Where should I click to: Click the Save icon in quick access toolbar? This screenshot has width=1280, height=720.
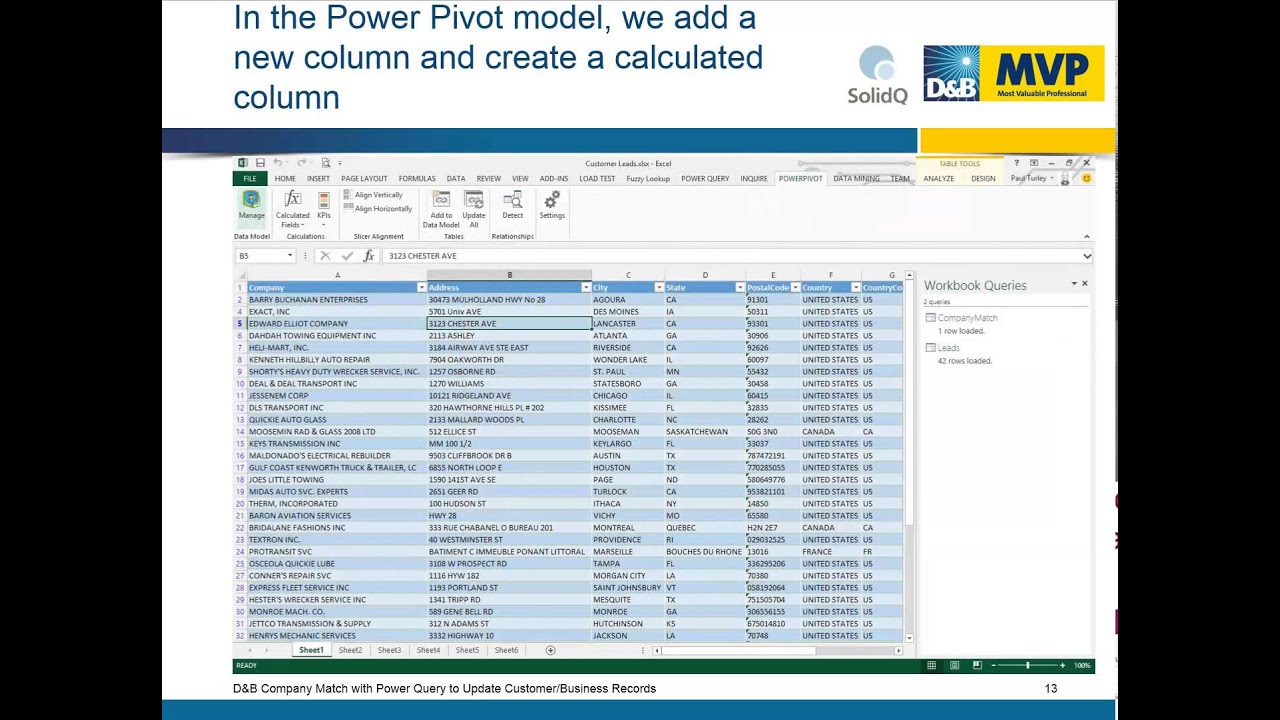pyautogui.click(x=260, y=163)
